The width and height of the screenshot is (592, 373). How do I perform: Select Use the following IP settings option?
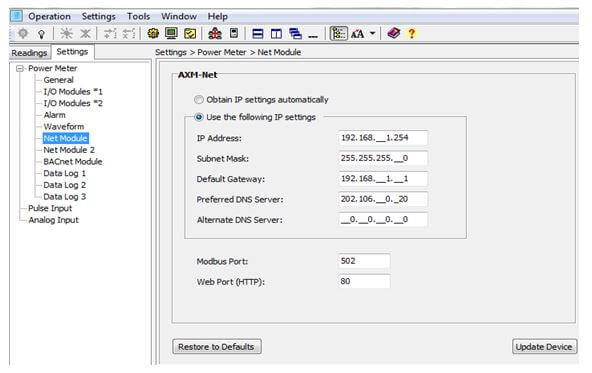click(x=199, y=117)
